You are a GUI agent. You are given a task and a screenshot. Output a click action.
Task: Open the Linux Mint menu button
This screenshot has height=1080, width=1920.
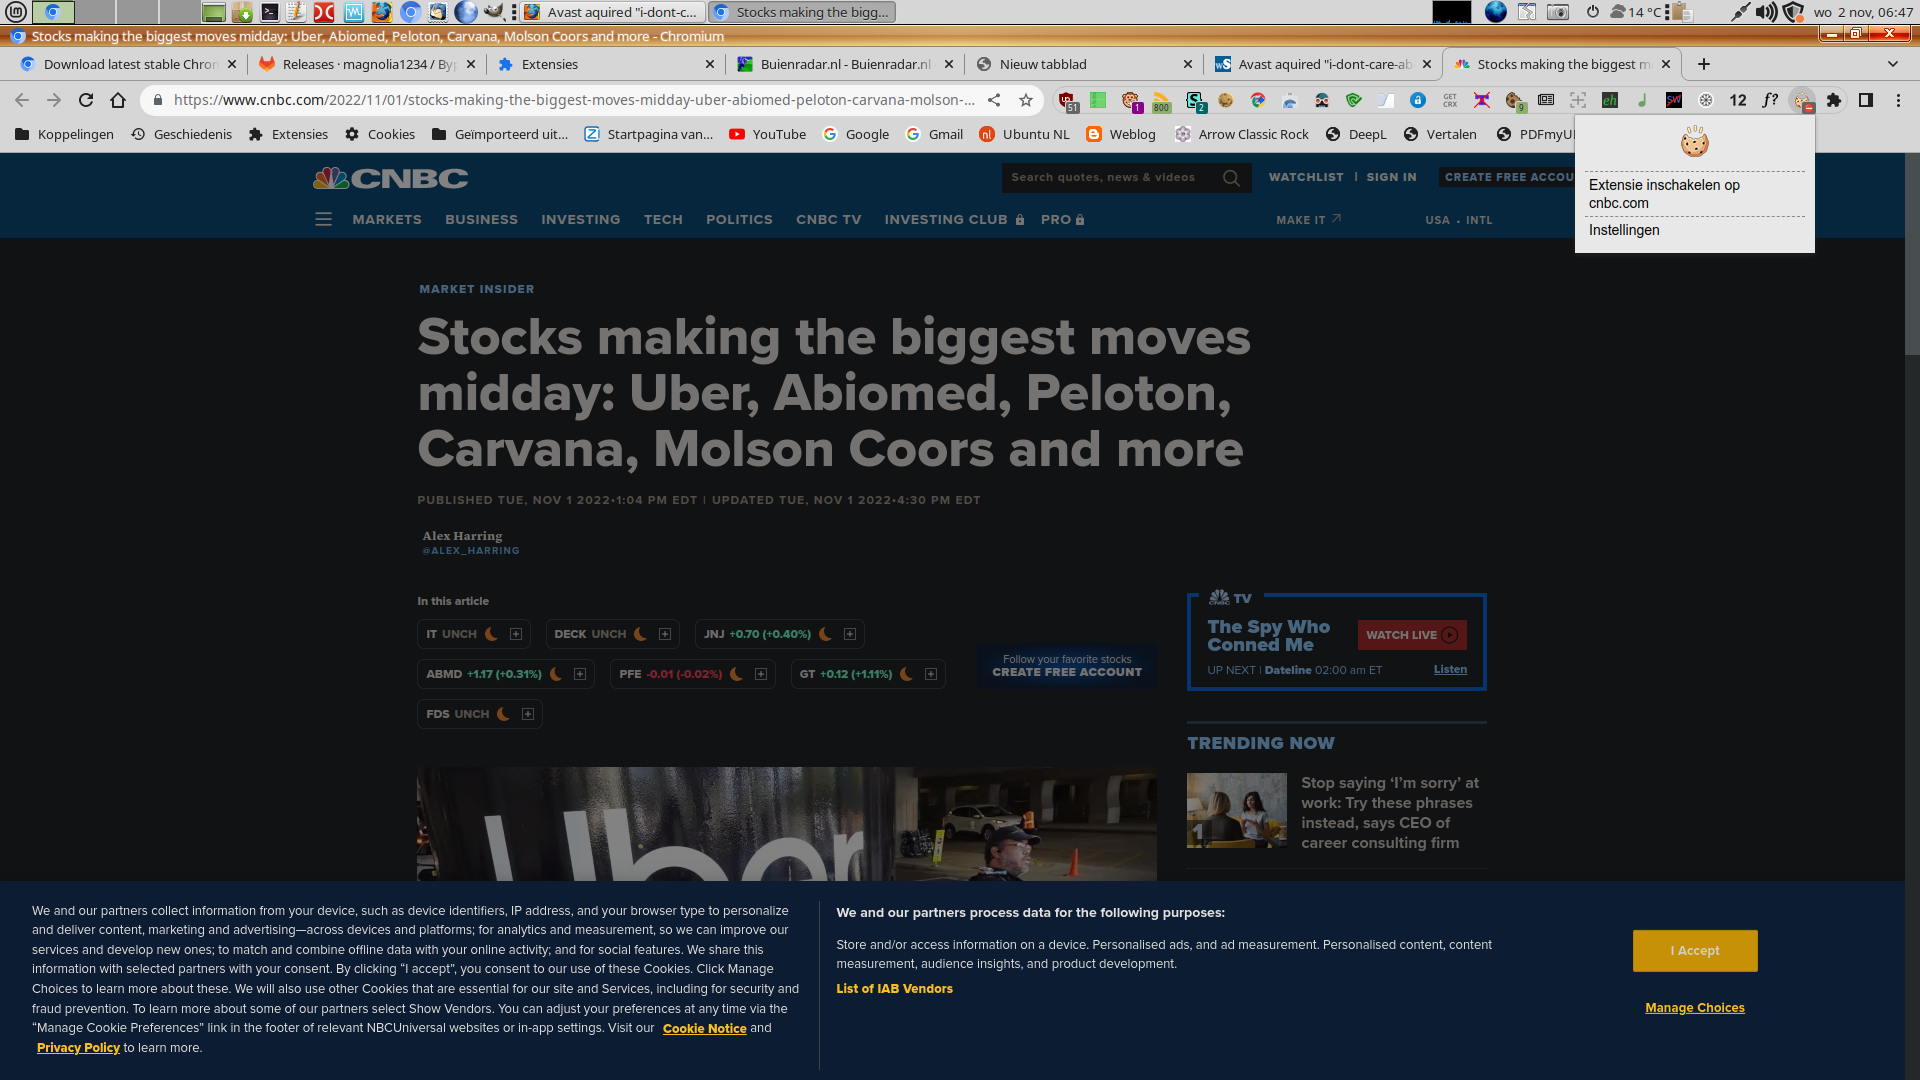coord(16,12)
